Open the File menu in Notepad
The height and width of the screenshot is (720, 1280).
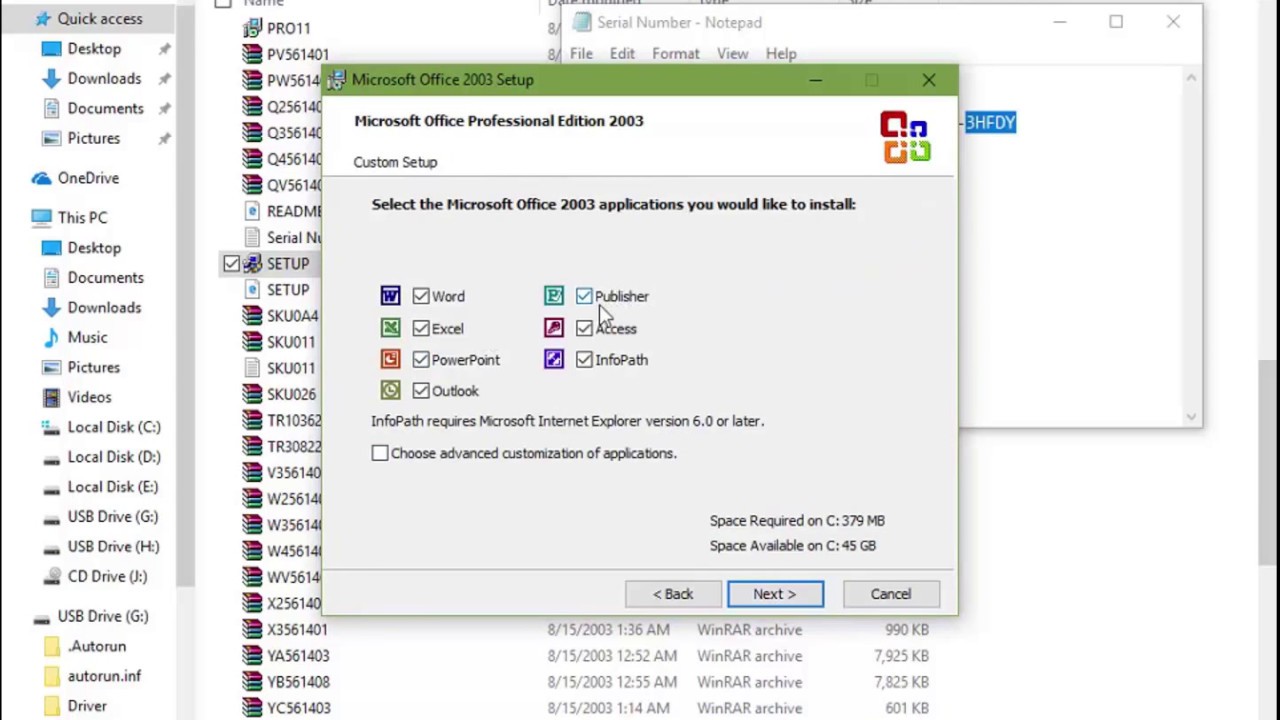(x=581, y=54)
